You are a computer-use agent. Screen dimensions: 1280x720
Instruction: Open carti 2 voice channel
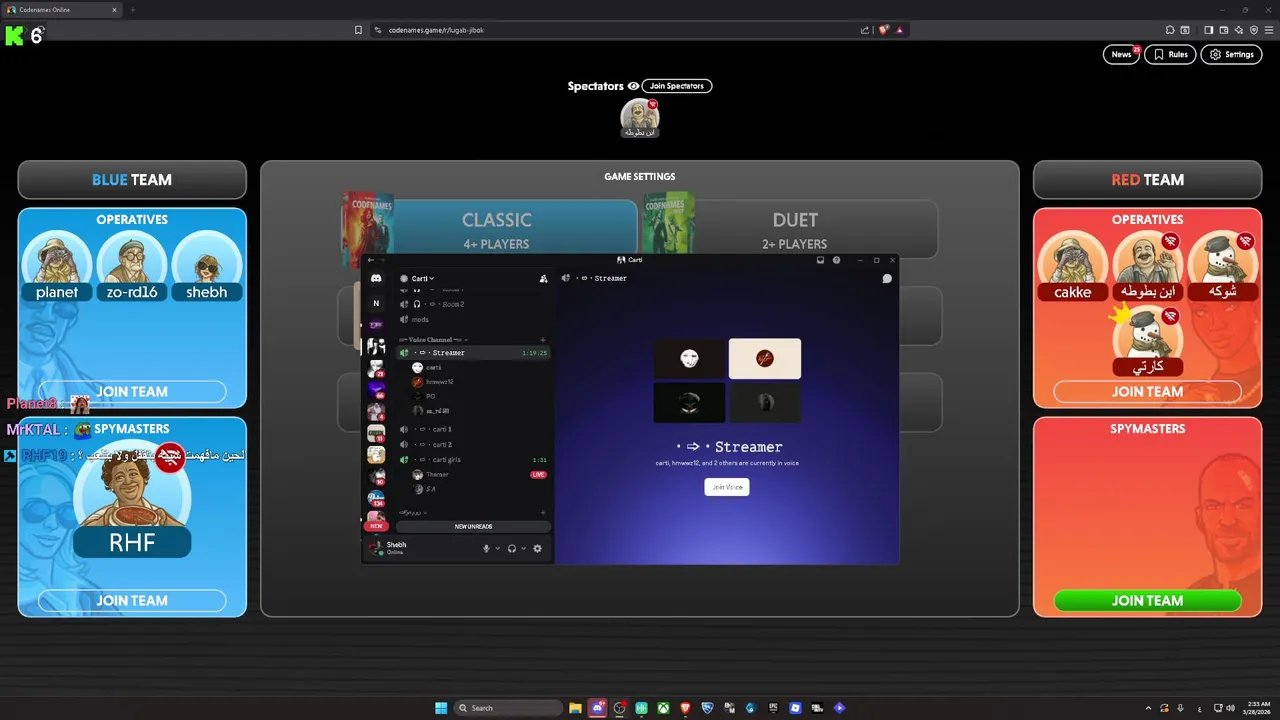[474, 444]
